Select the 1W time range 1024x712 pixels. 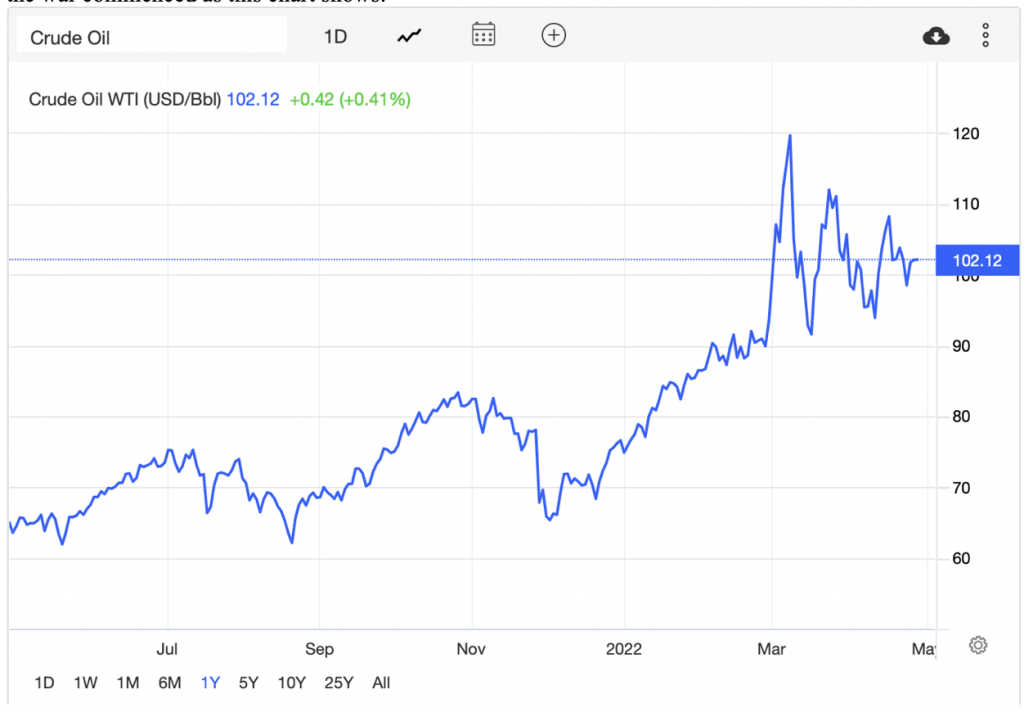click(x=86, y=683)
